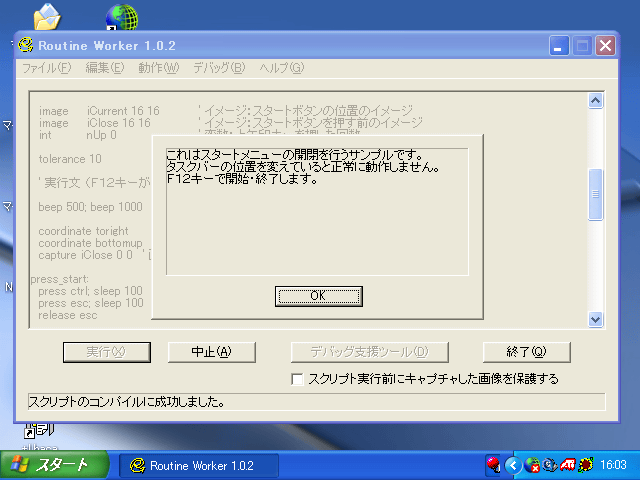This screenshot has height=480, width=640.
Task: Click the 中止(A) abort button
Action: click(x=211, y=352)
